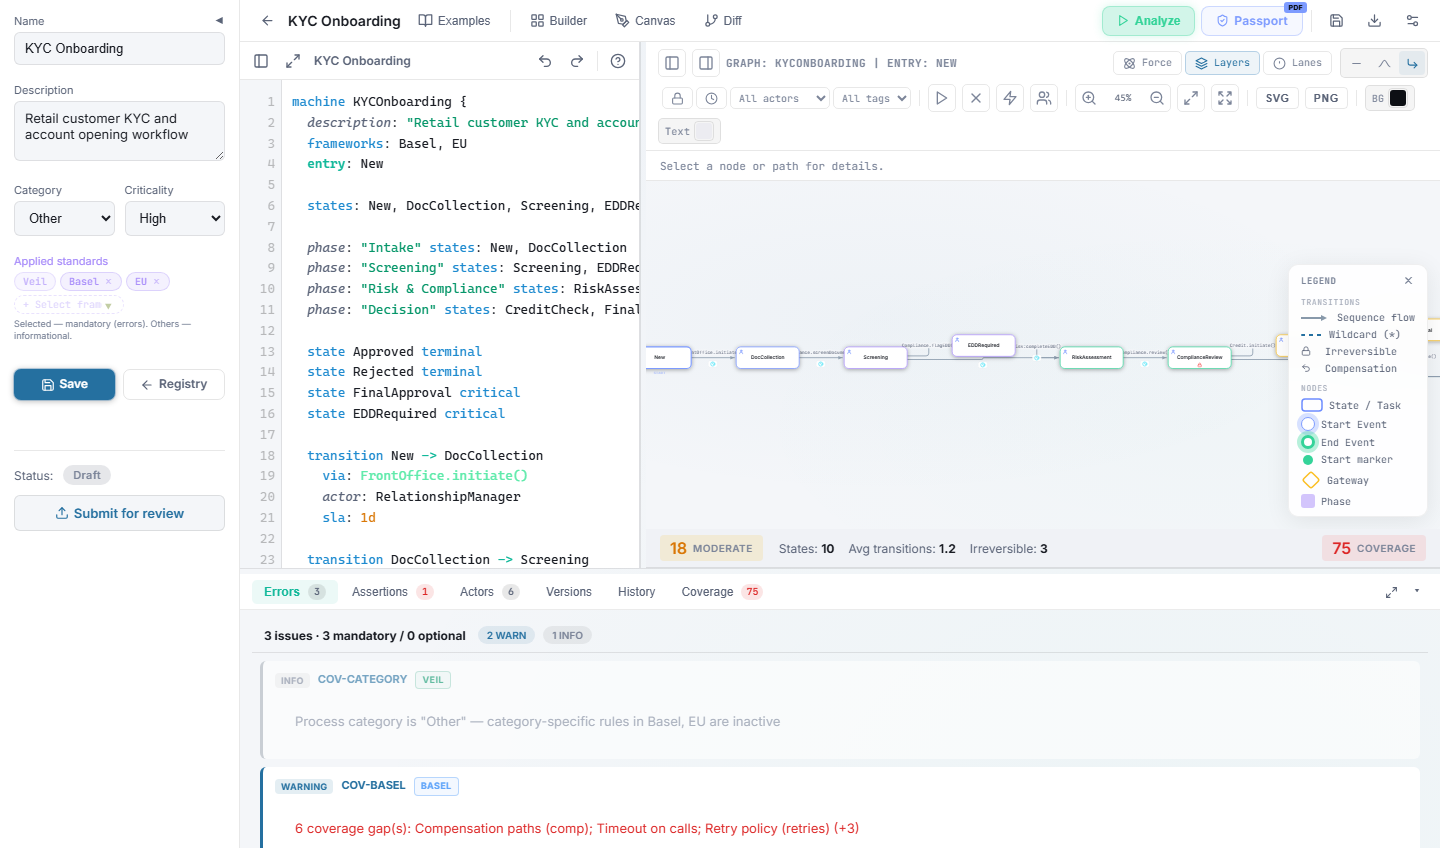Screen dimensions: 1440x848
Task: Toggle Force layout mode
Action: 1147,62
